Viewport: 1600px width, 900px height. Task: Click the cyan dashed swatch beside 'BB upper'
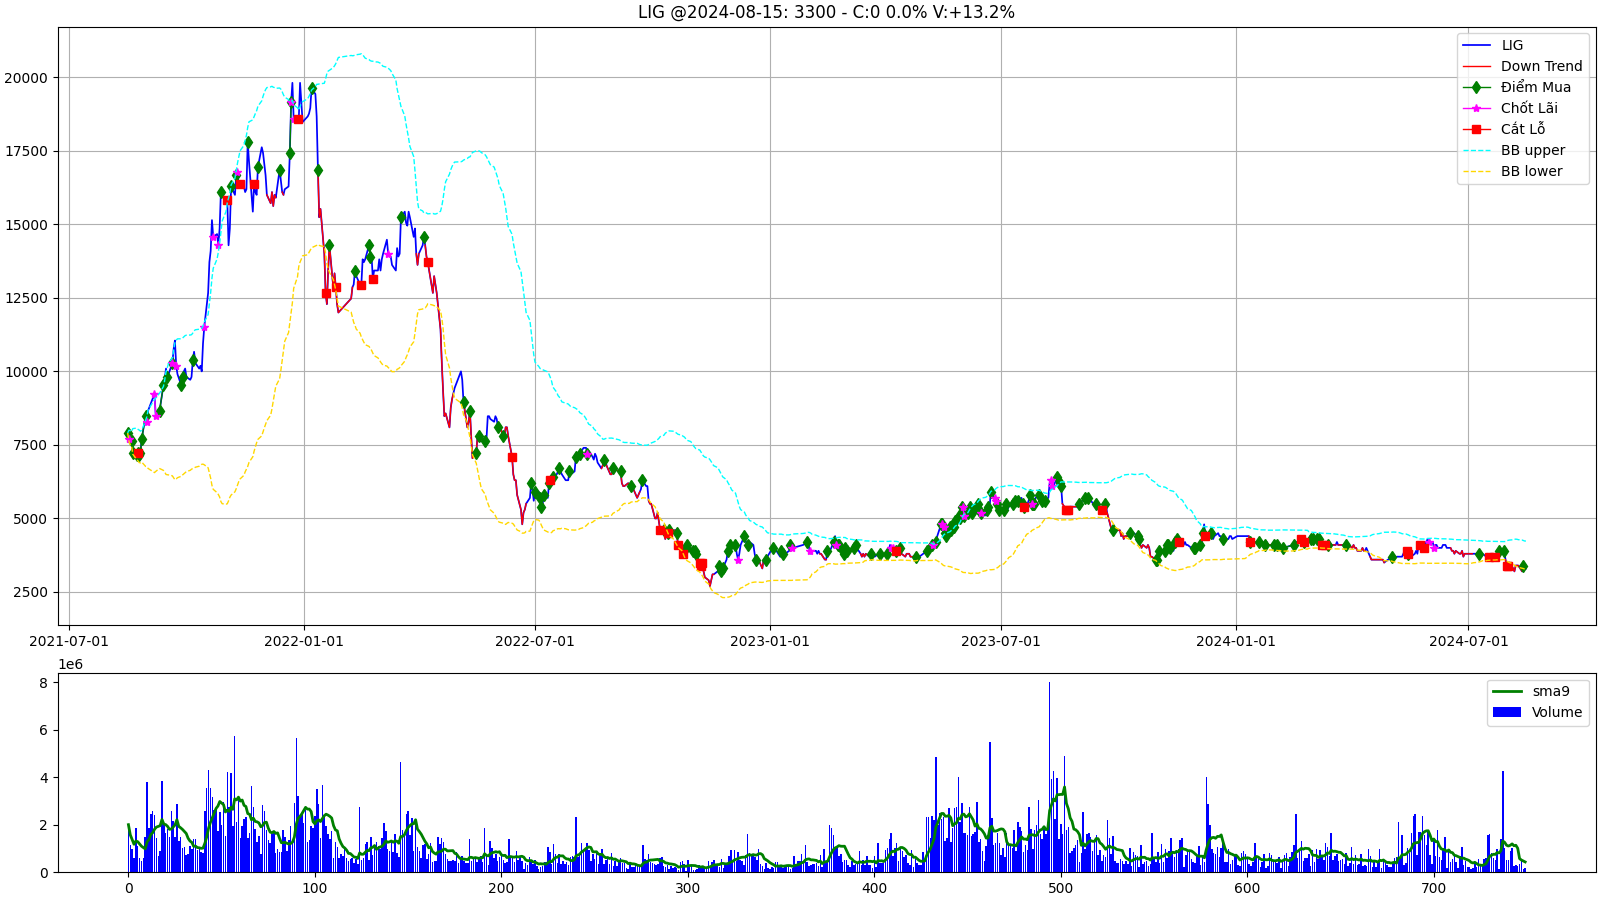coord(1477,150)
